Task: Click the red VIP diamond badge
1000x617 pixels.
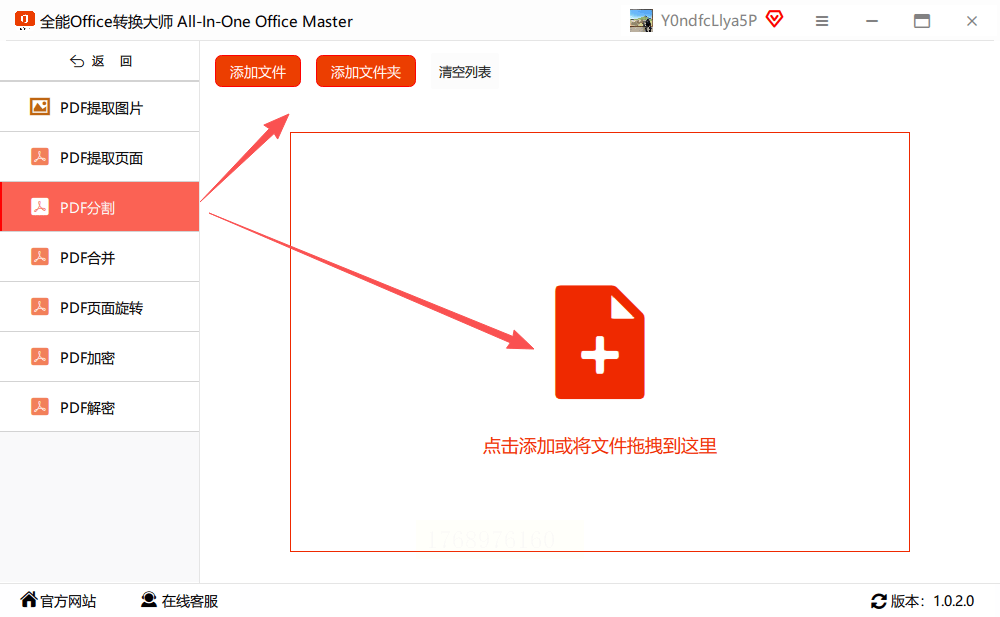Action: pos(774,19)
